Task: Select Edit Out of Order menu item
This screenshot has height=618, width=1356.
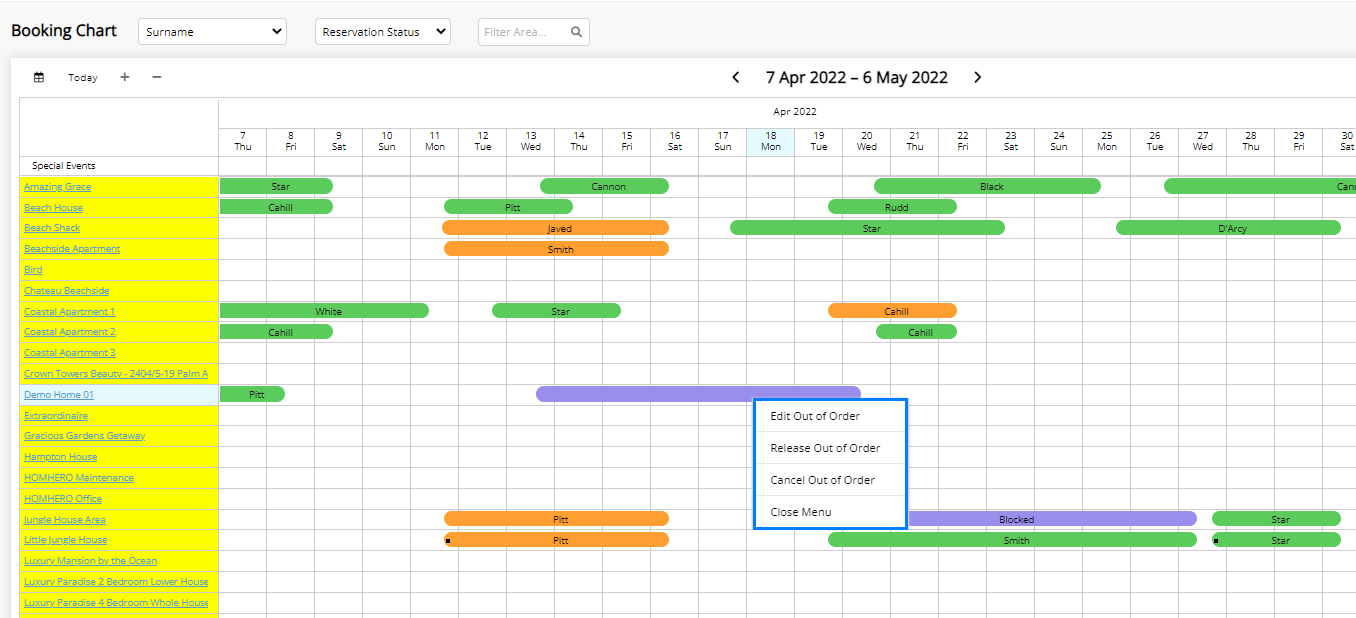Action: tap(815, 416)
